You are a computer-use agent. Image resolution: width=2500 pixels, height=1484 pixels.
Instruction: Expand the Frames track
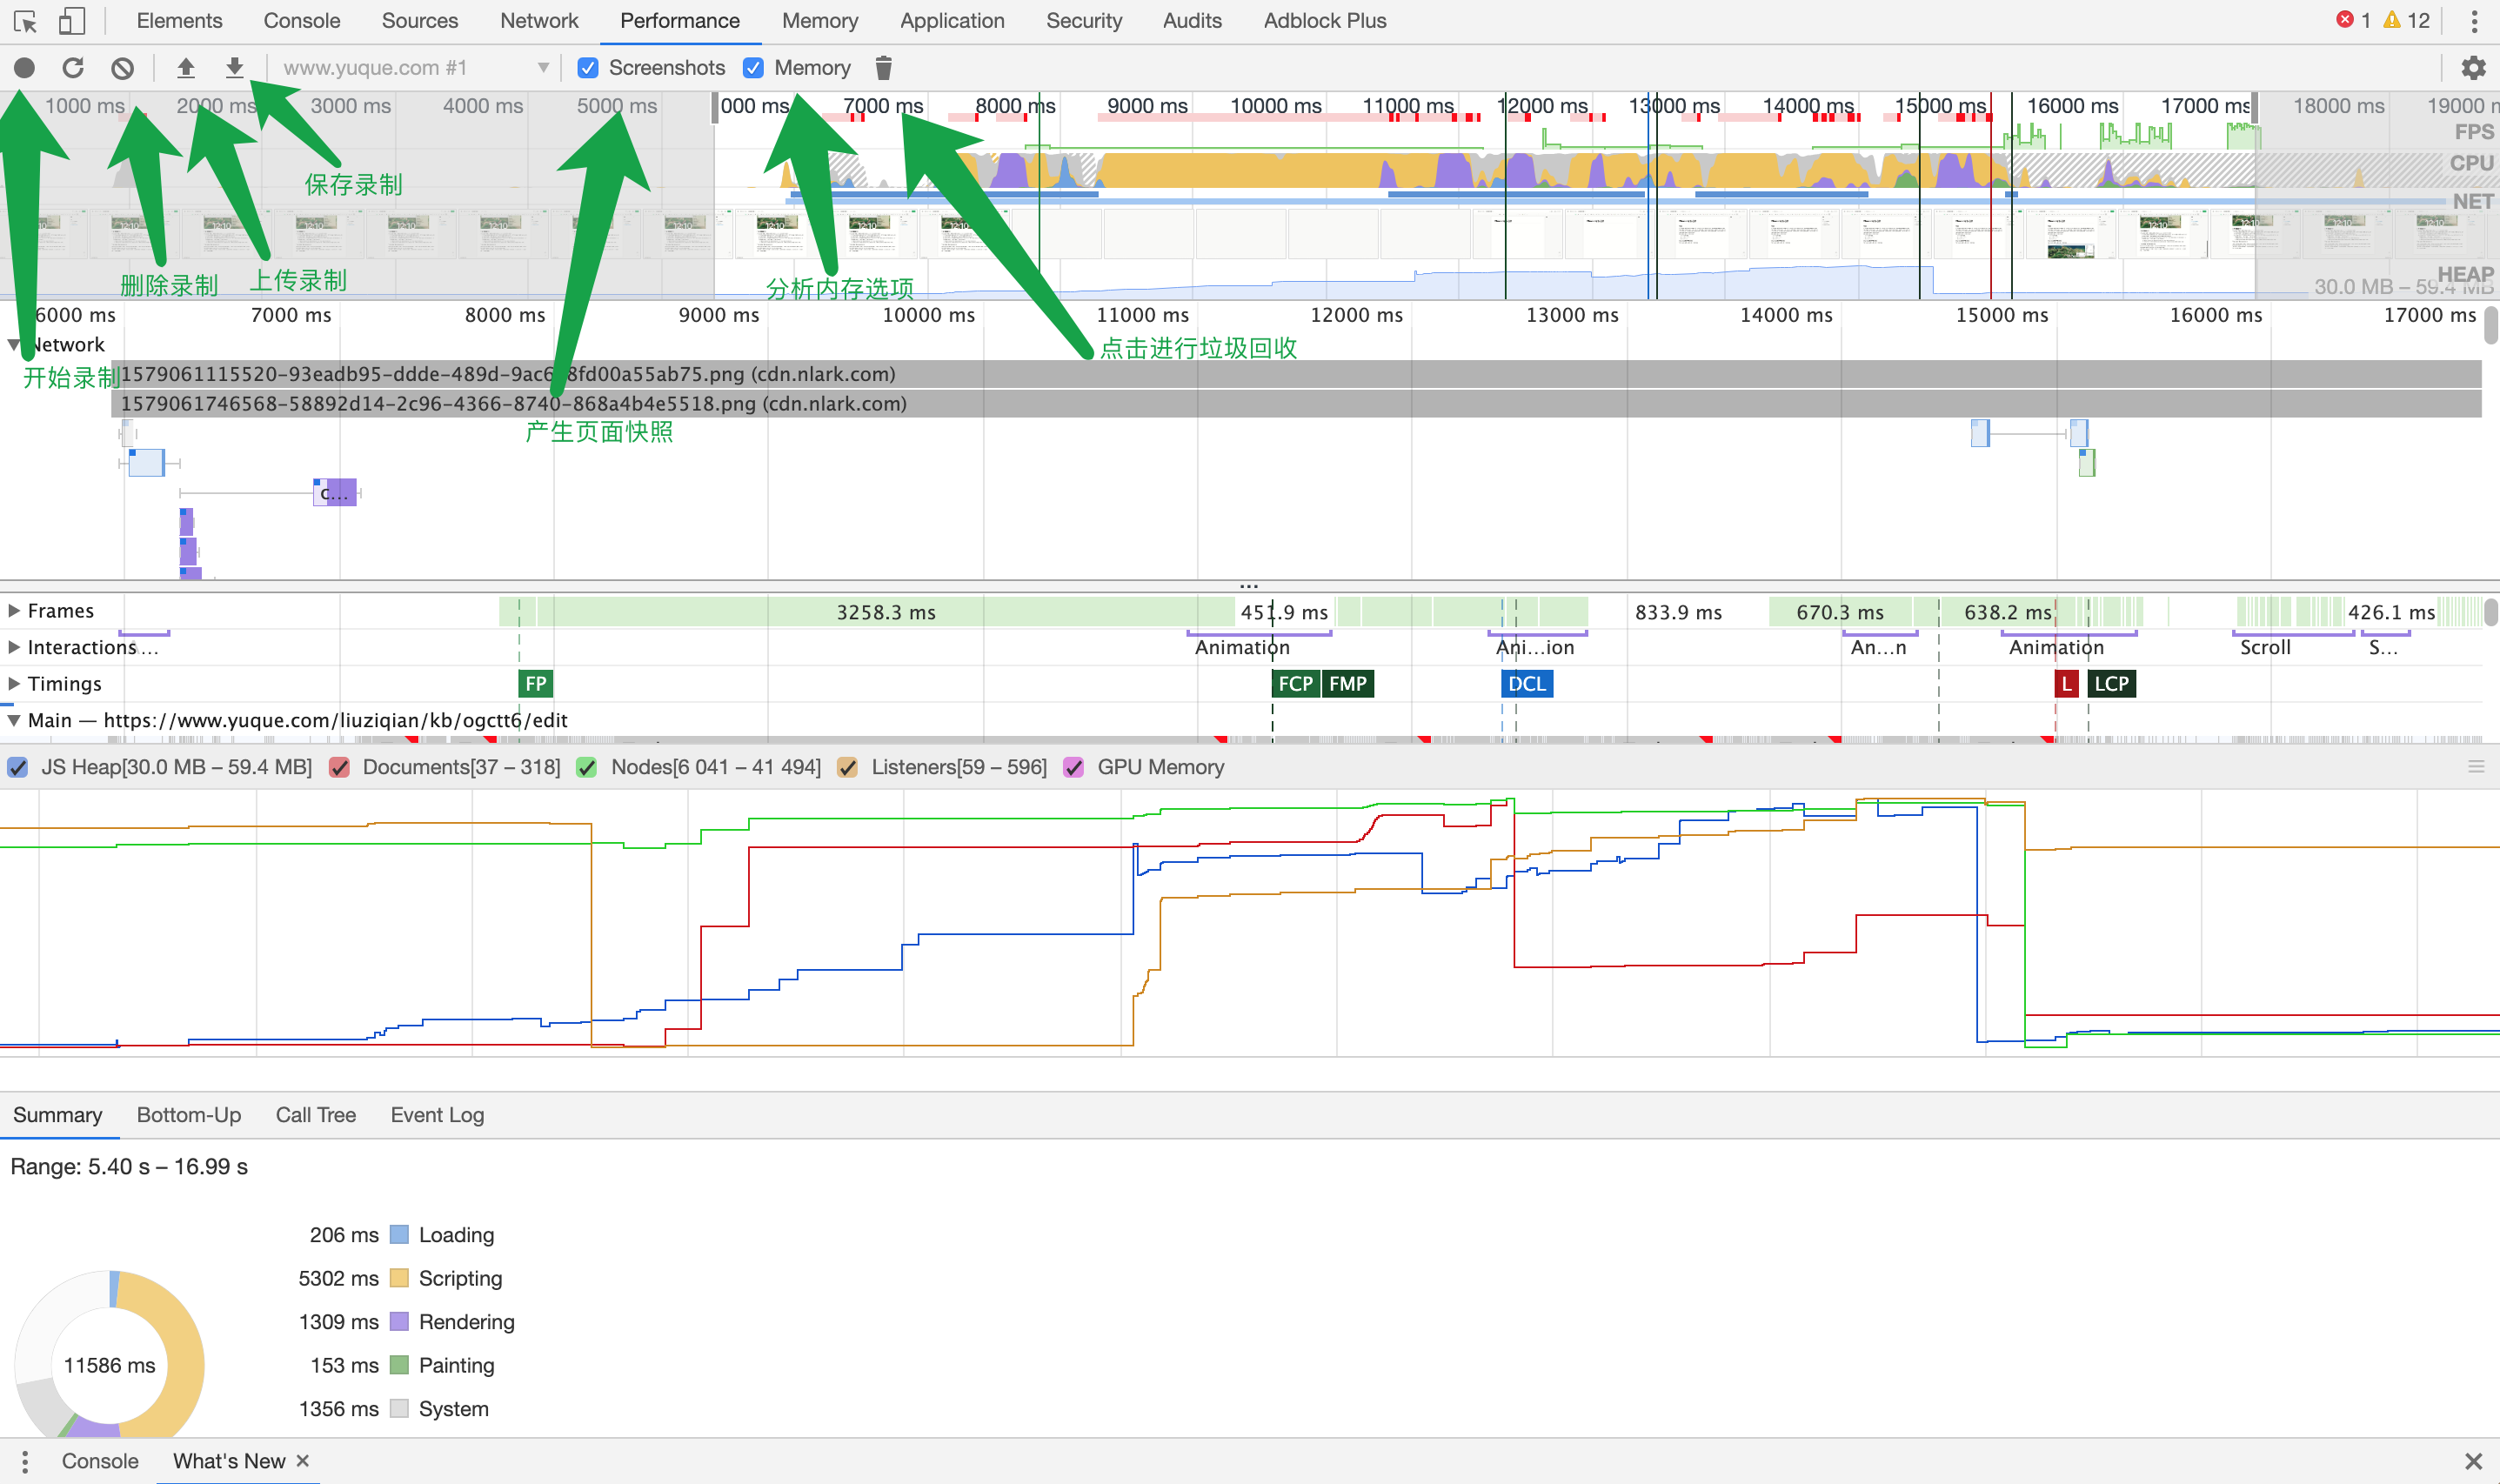tap(14, 611)
